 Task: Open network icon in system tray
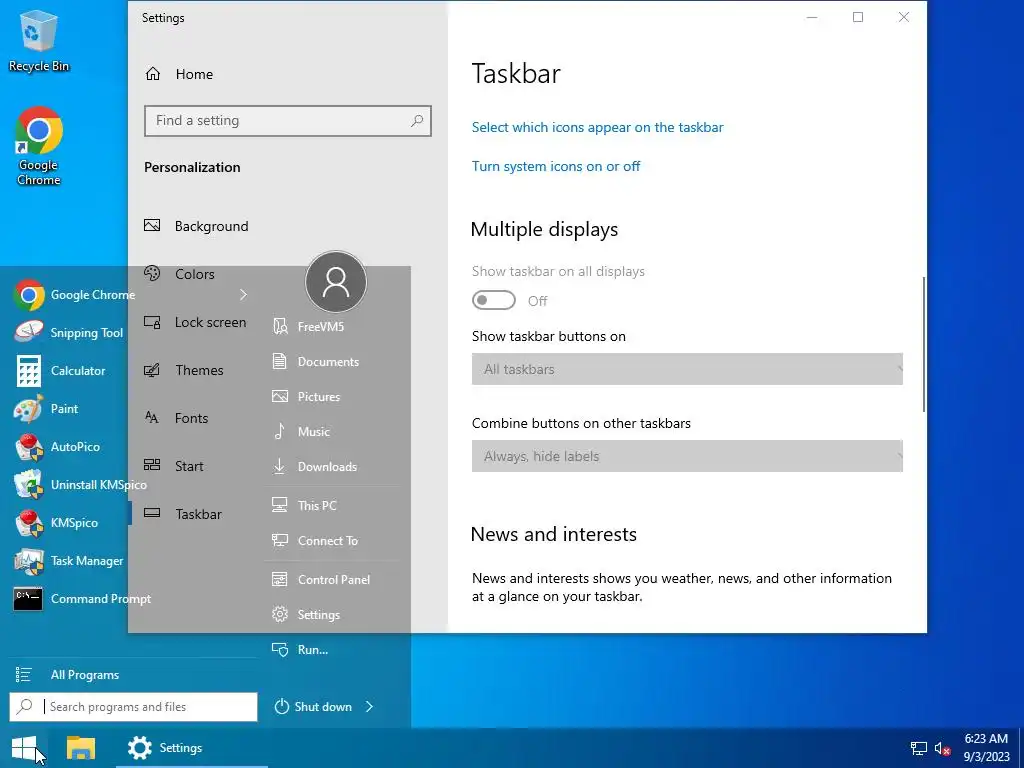click(919, 748)
